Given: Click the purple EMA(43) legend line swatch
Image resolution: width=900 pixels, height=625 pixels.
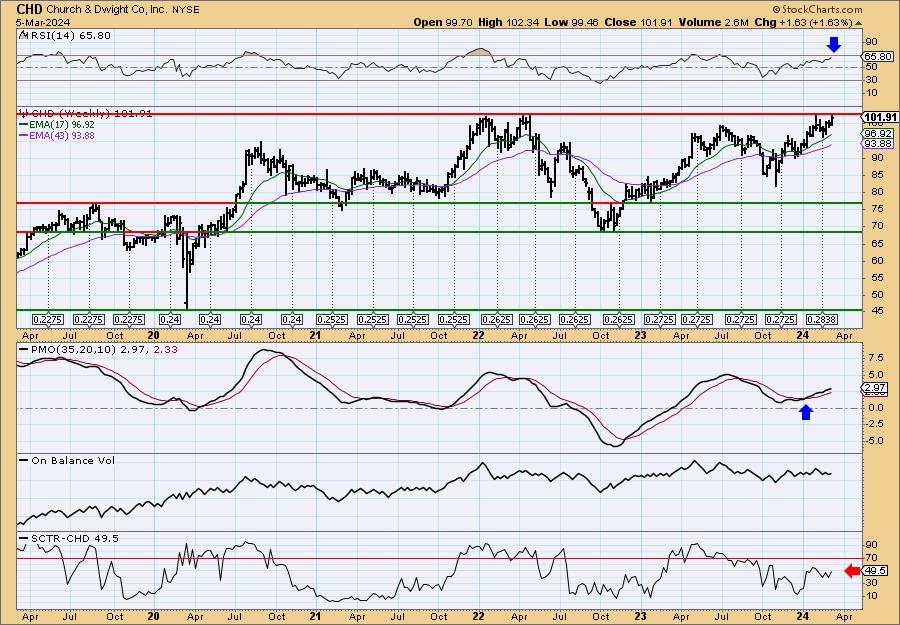Looking at the screenshot, I should pyautogui.click(x=24, y=136).
